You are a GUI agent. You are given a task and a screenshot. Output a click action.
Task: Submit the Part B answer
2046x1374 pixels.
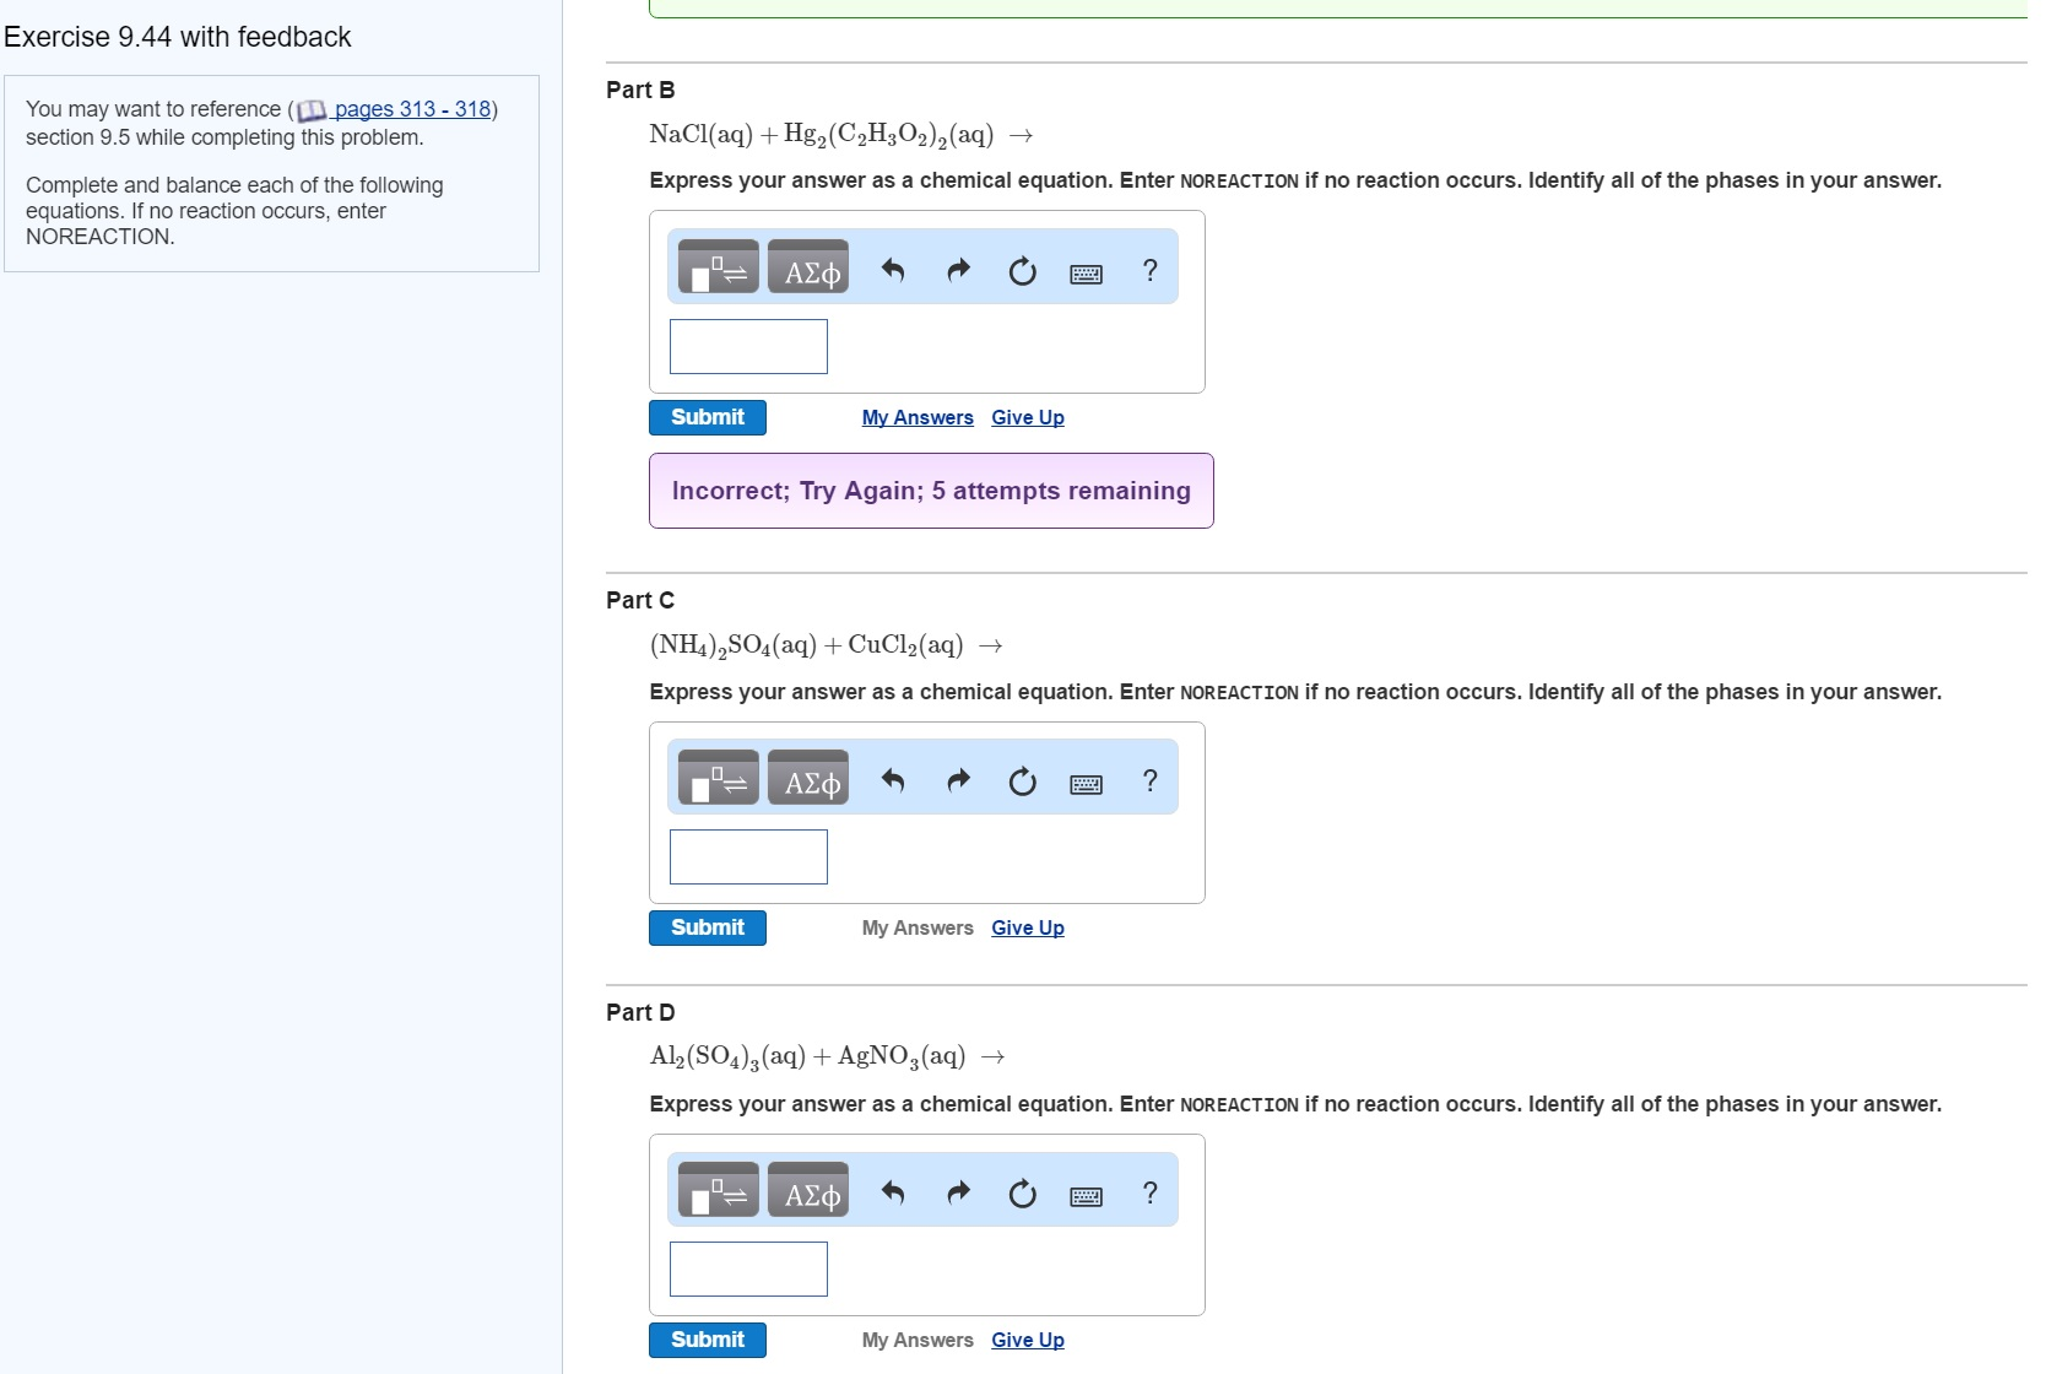click(707, 417)
